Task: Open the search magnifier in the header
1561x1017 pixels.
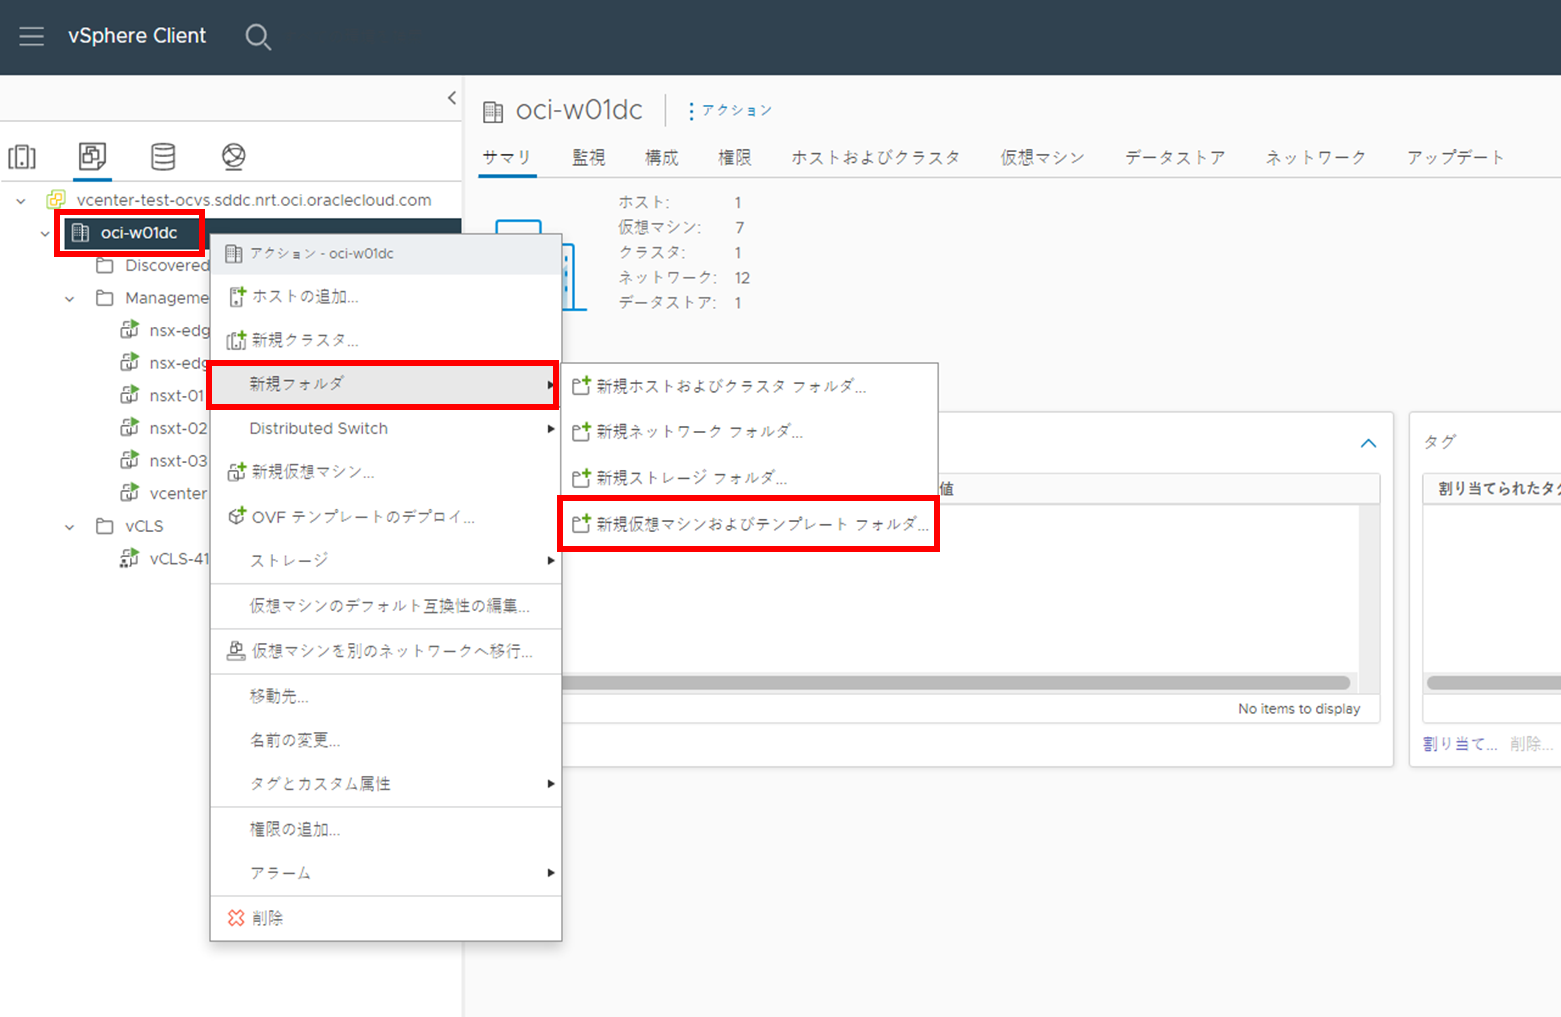Action: pos(258,37)
